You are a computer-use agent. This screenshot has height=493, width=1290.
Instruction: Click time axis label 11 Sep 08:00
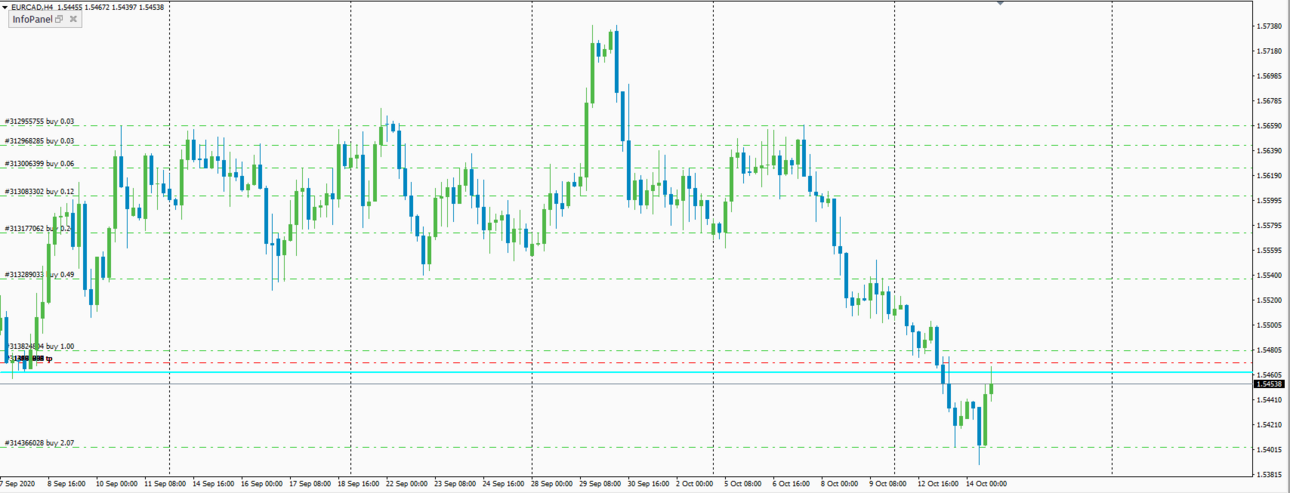[166, 484]
